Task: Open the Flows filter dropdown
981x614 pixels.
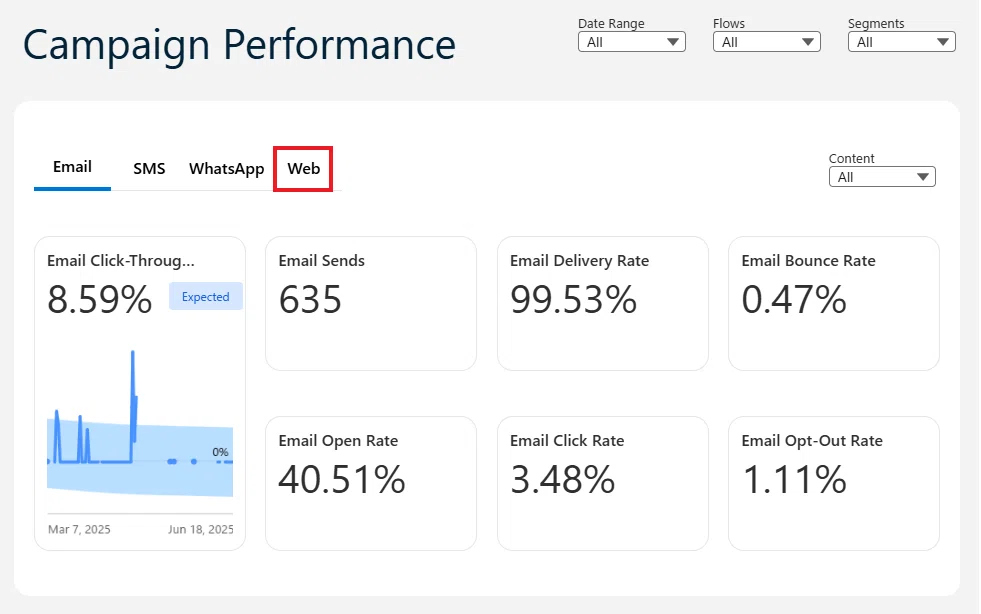Action: 766,42
